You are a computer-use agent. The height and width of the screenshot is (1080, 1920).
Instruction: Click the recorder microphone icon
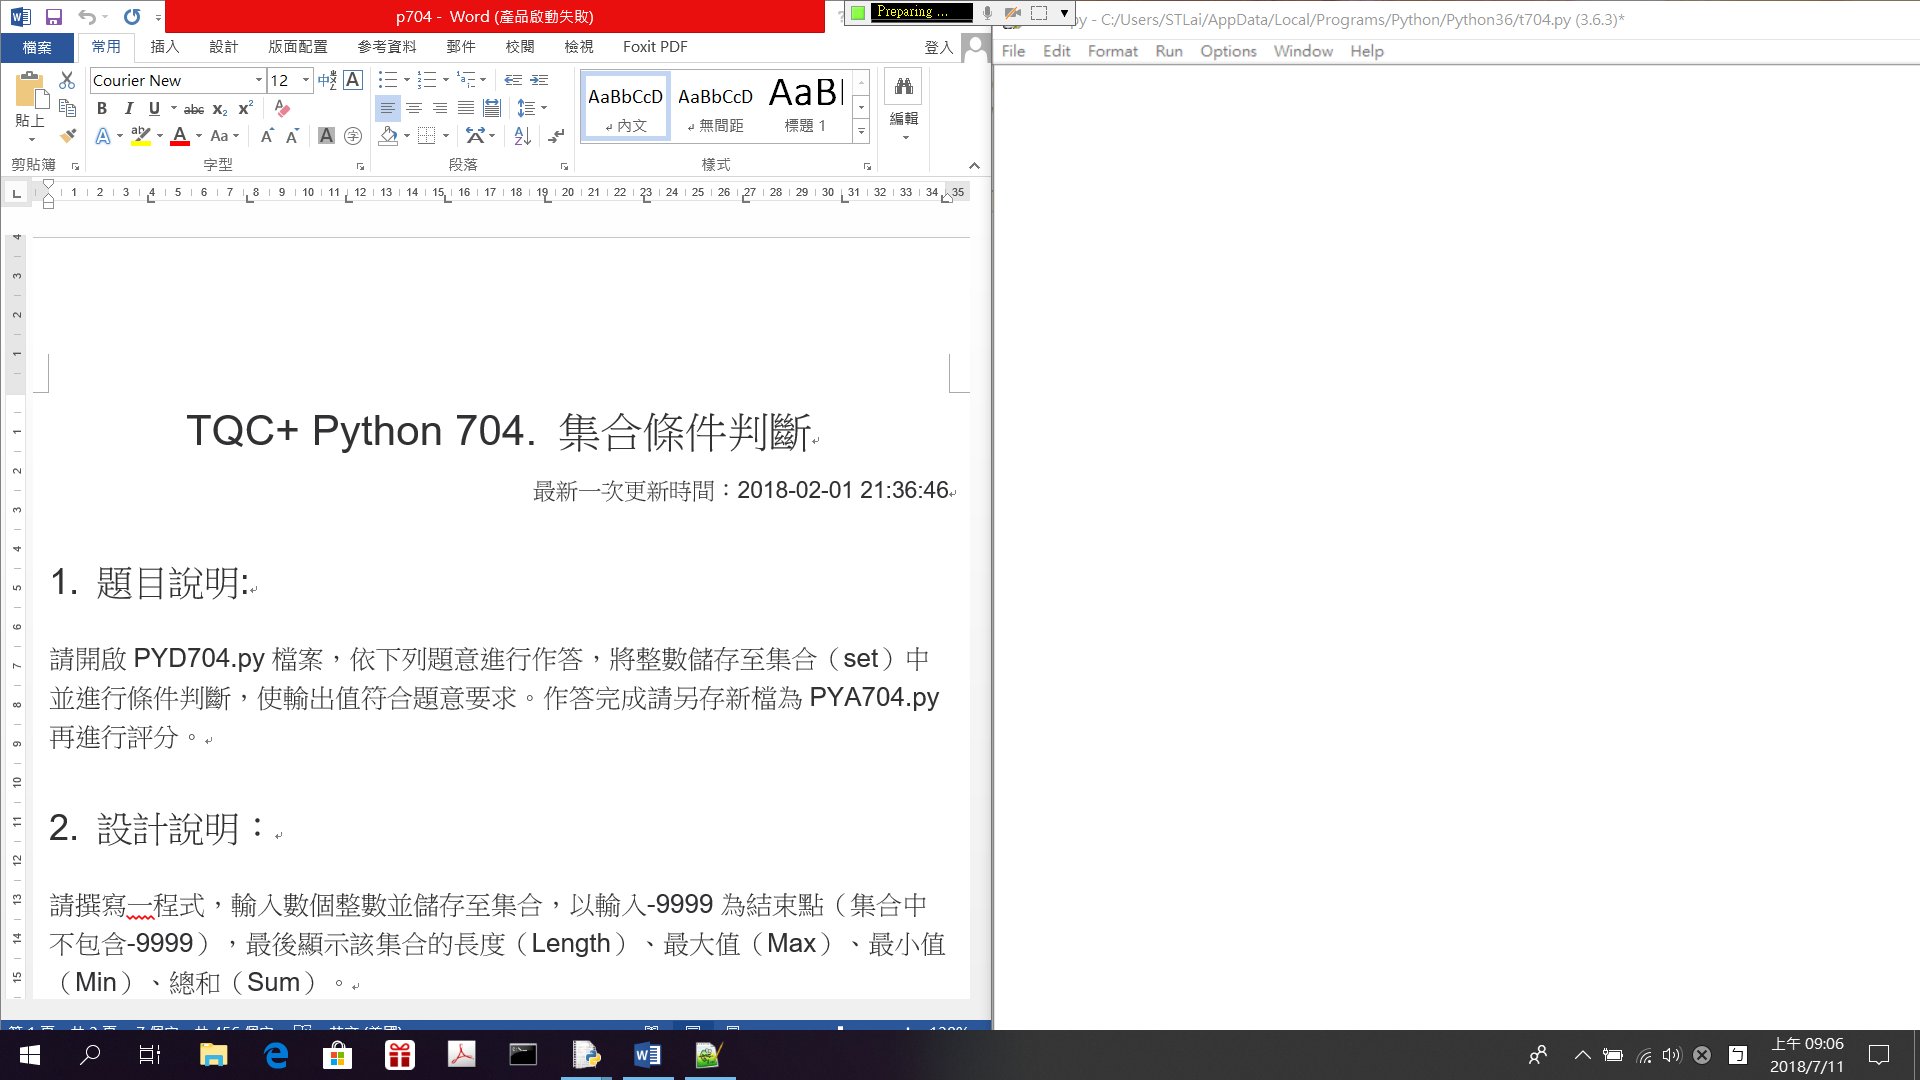coord(987,12)
